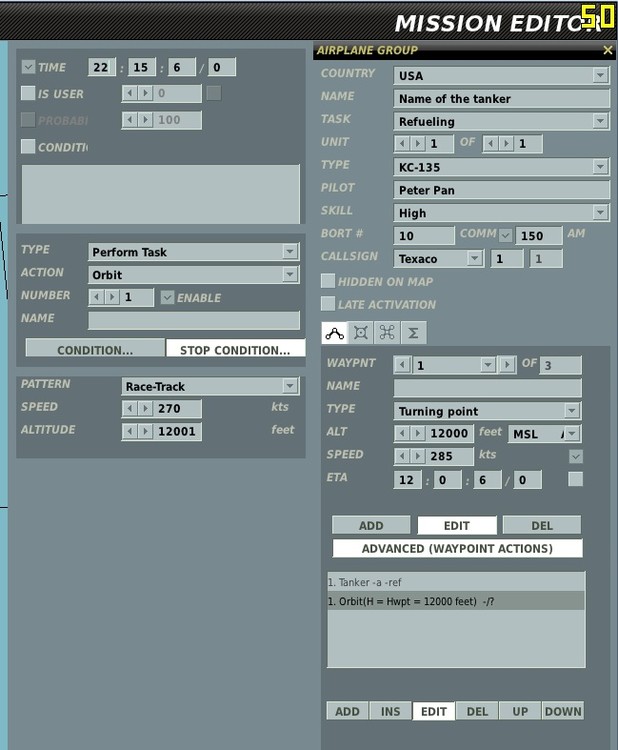
Task: Go to previous waypoint arrow
Action: [402, 365]
